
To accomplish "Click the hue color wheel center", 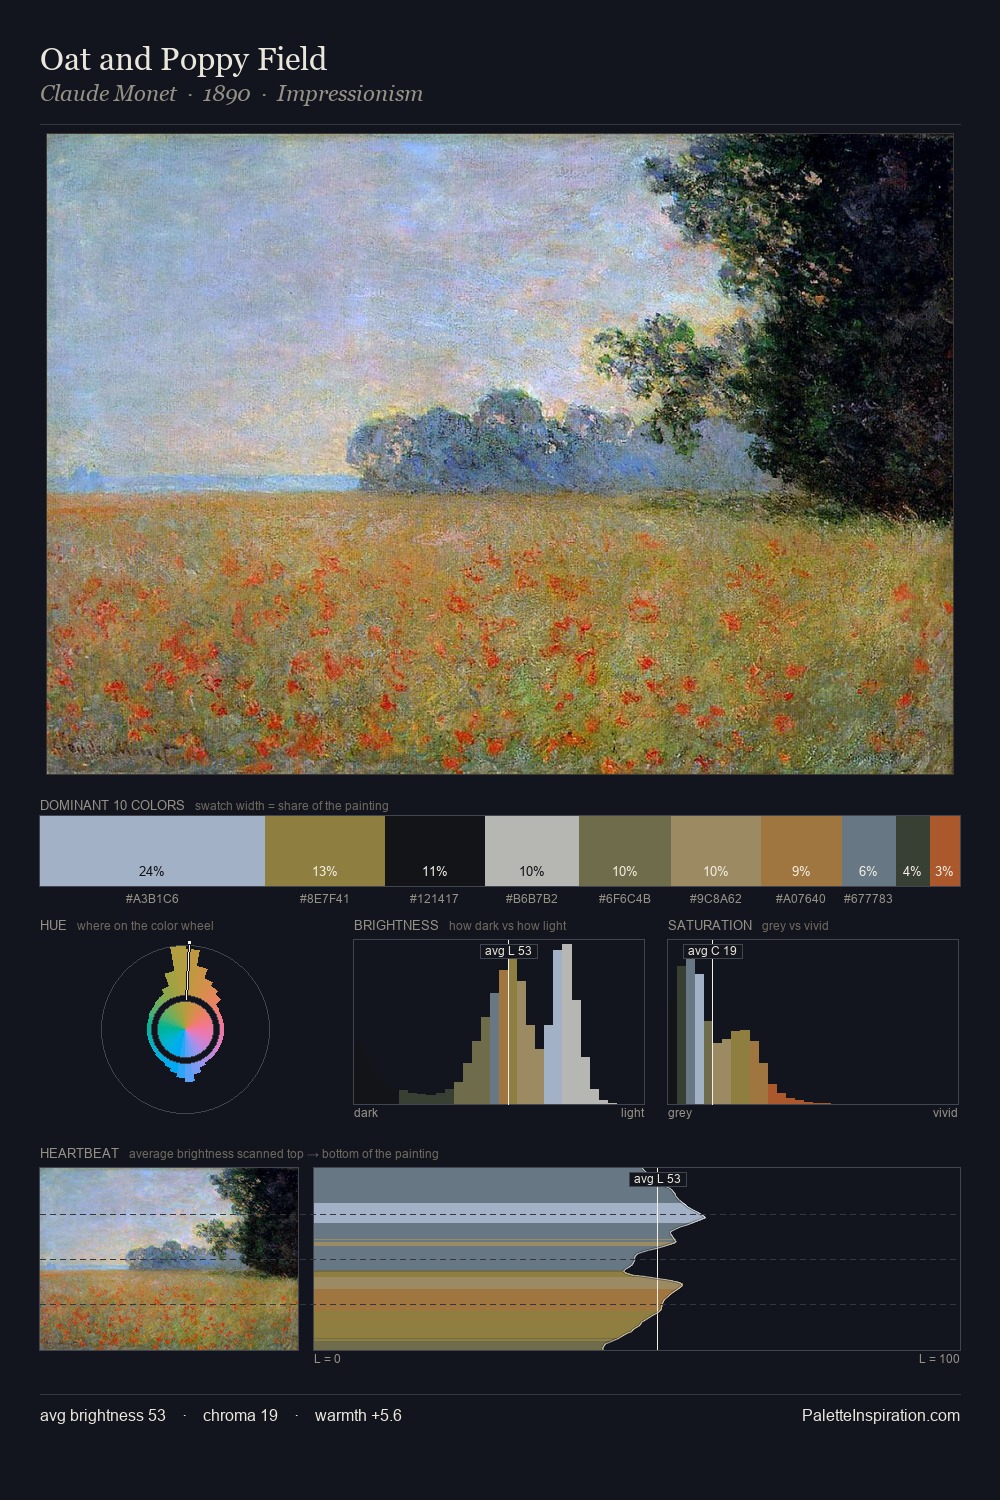I will 186,1029.
